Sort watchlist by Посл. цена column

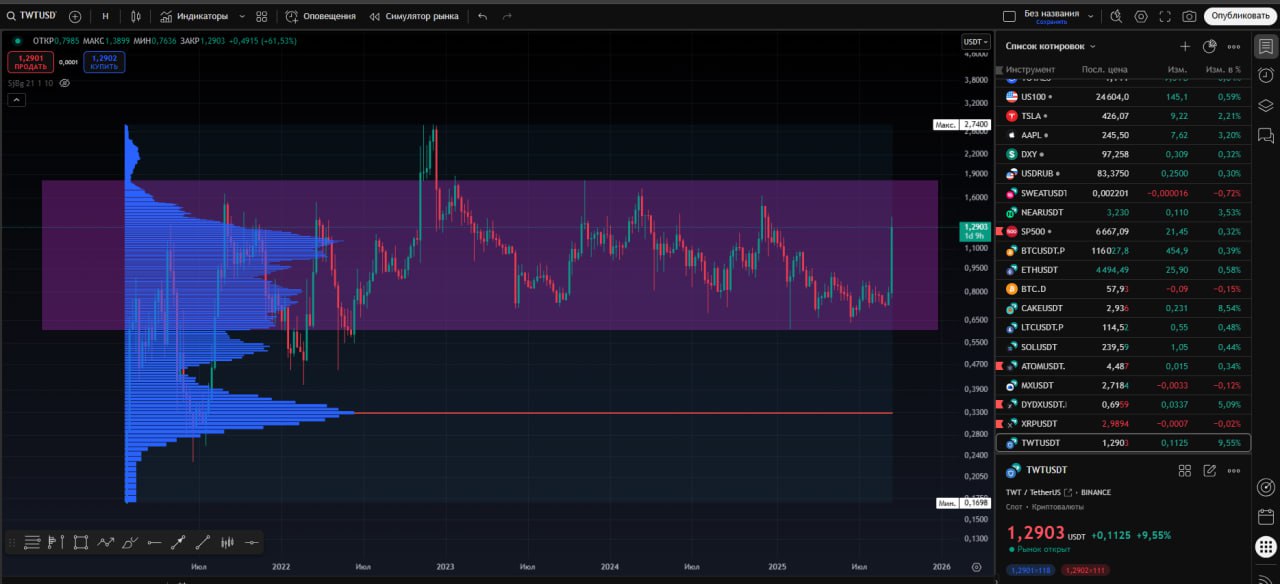coord(1105,69)
